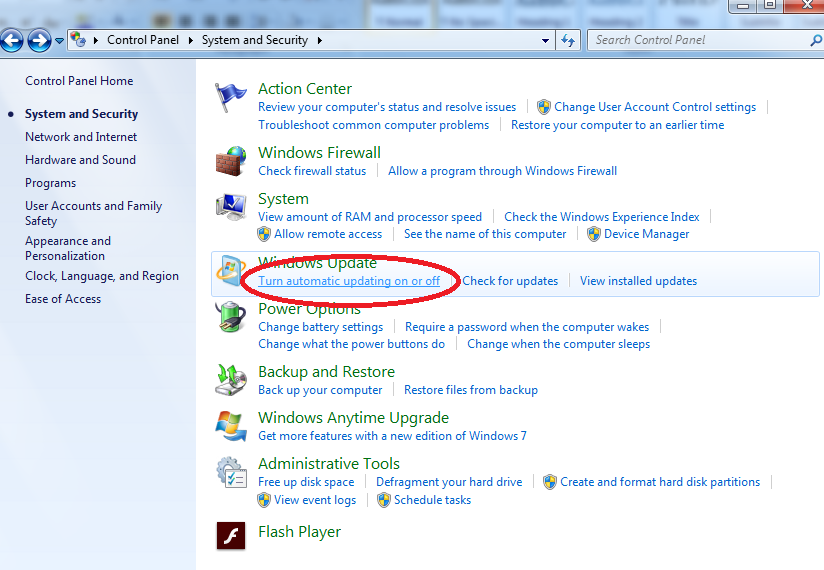Restore your computer to an earlier time
Image resolution: width=824 pixels, height=570 pixels.
(617, 125)
